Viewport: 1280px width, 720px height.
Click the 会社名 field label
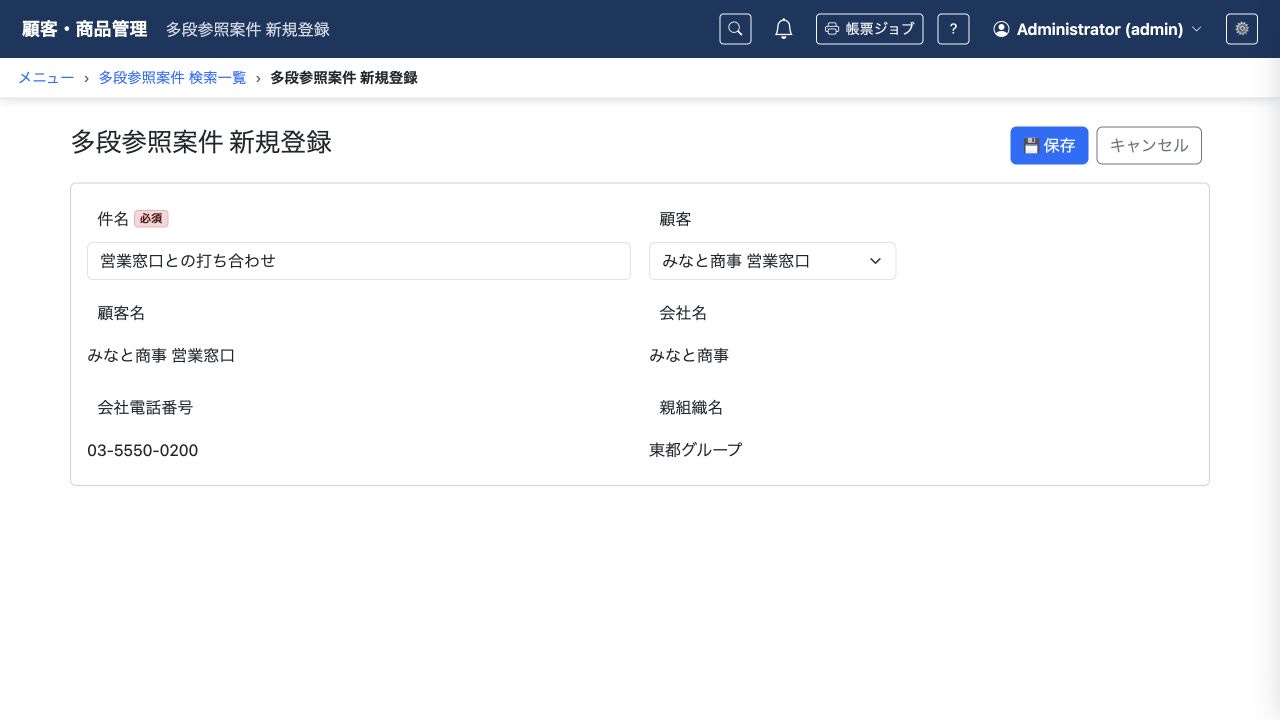[683, 313]
